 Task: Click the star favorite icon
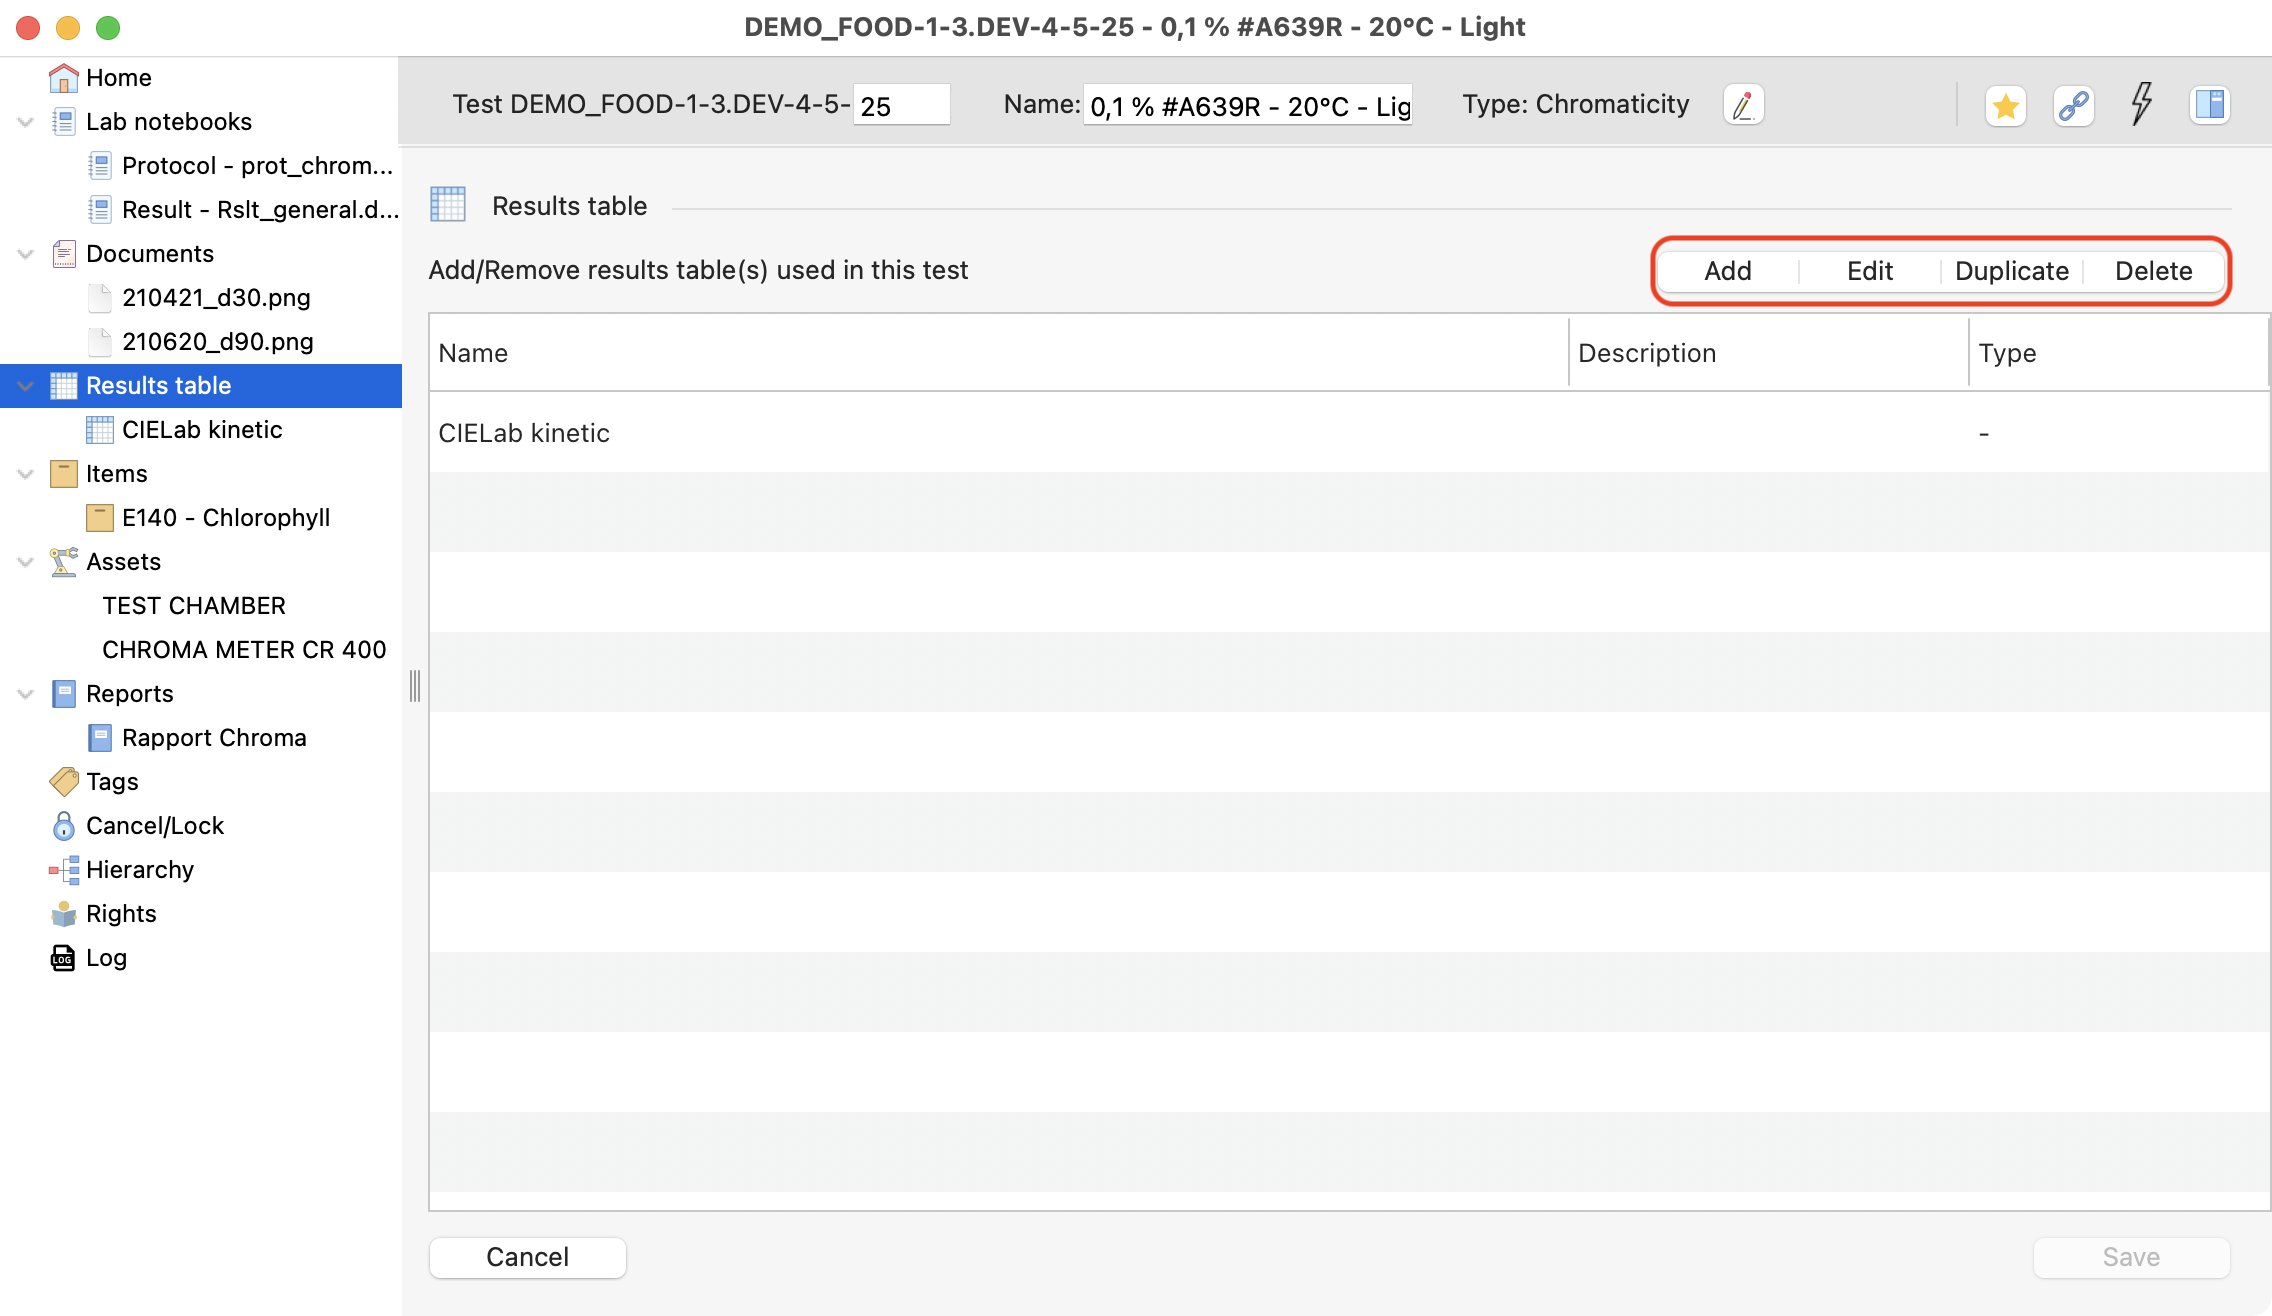click(x=2005, y=105)
